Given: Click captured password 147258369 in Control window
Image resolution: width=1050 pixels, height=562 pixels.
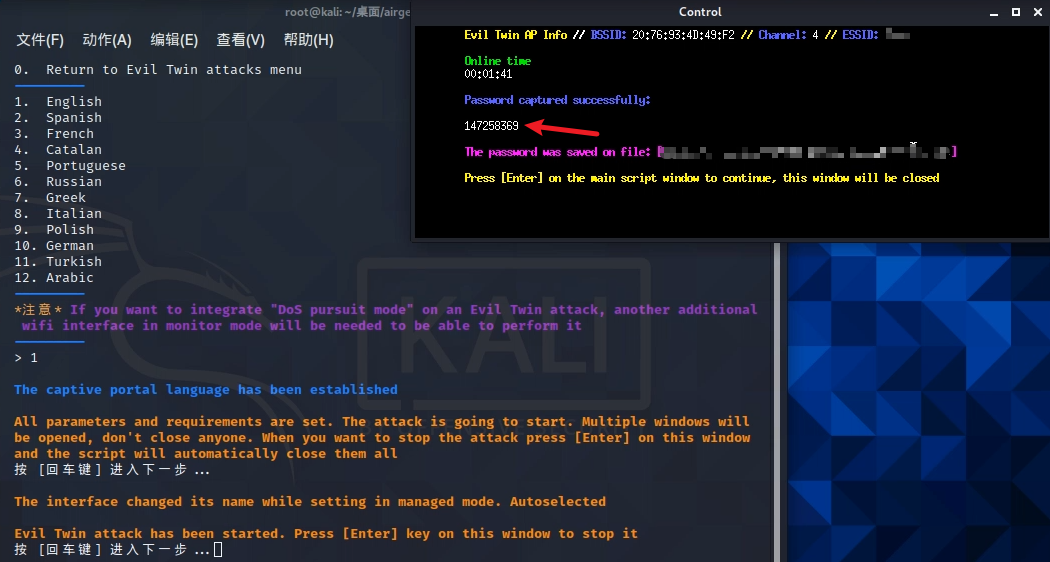Looking at the screenshot, I should click(x=491, y=126).
